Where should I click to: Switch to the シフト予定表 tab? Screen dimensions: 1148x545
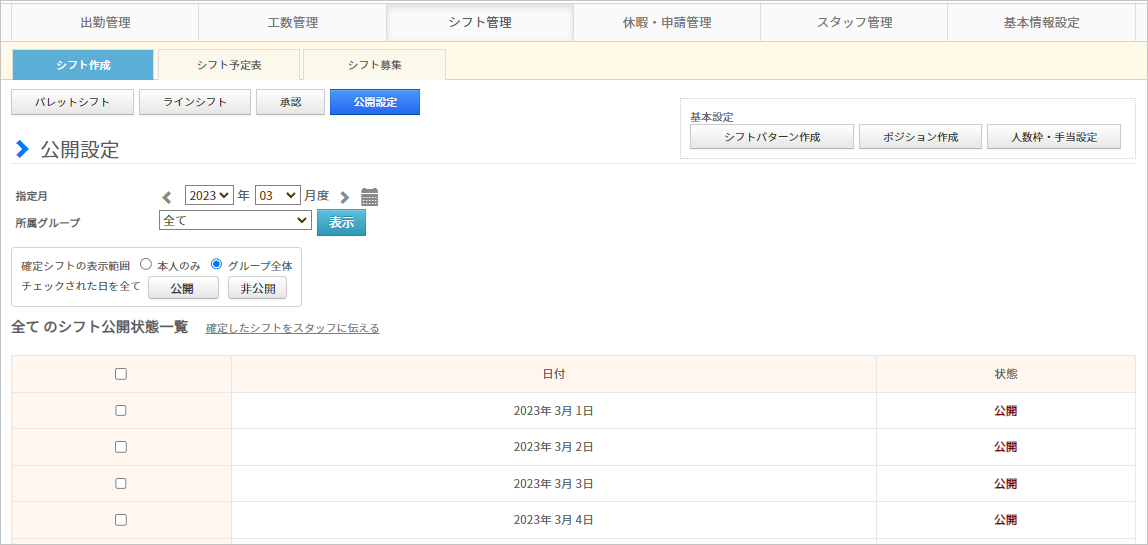tap(229, 65)
